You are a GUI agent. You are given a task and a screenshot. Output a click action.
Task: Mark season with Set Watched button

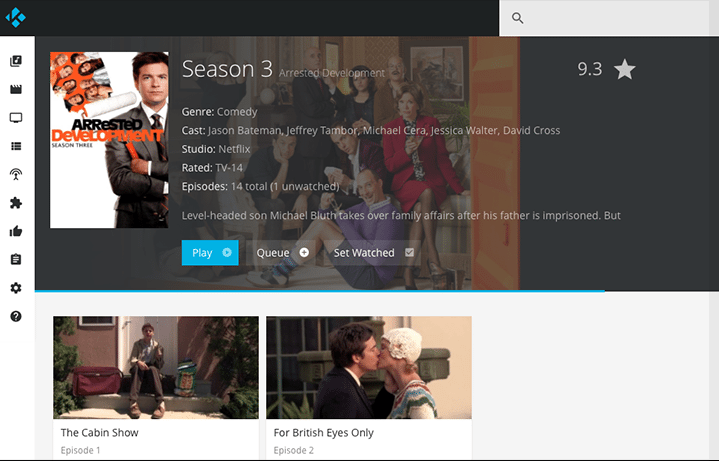[373, 253]
